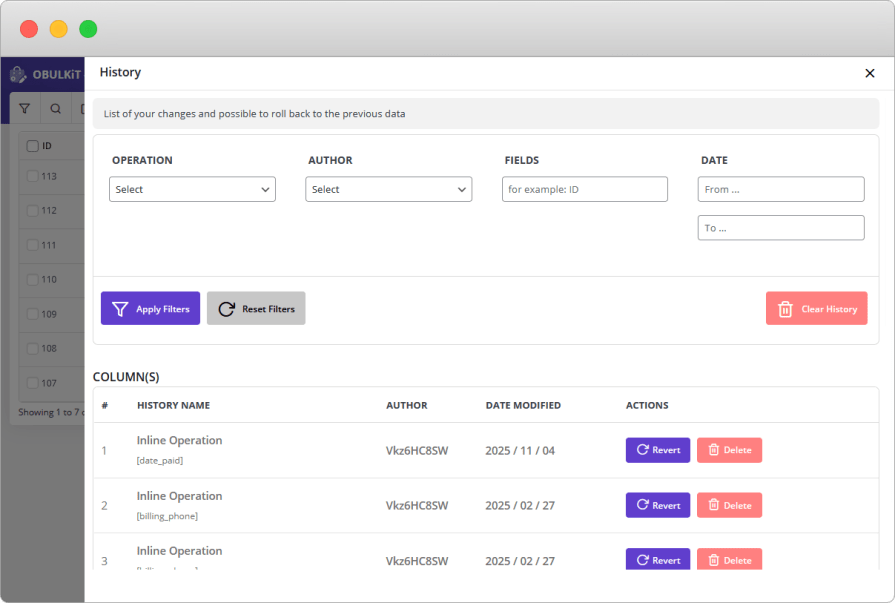Viewport: 895px width, 603px height.
Task: Check the box for row 113
Action: [x=33, y=176]
